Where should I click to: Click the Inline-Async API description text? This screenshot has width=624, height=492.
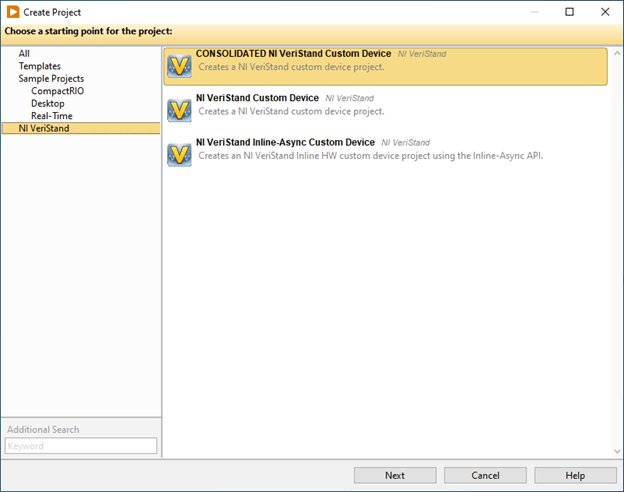tap(370, 156)
